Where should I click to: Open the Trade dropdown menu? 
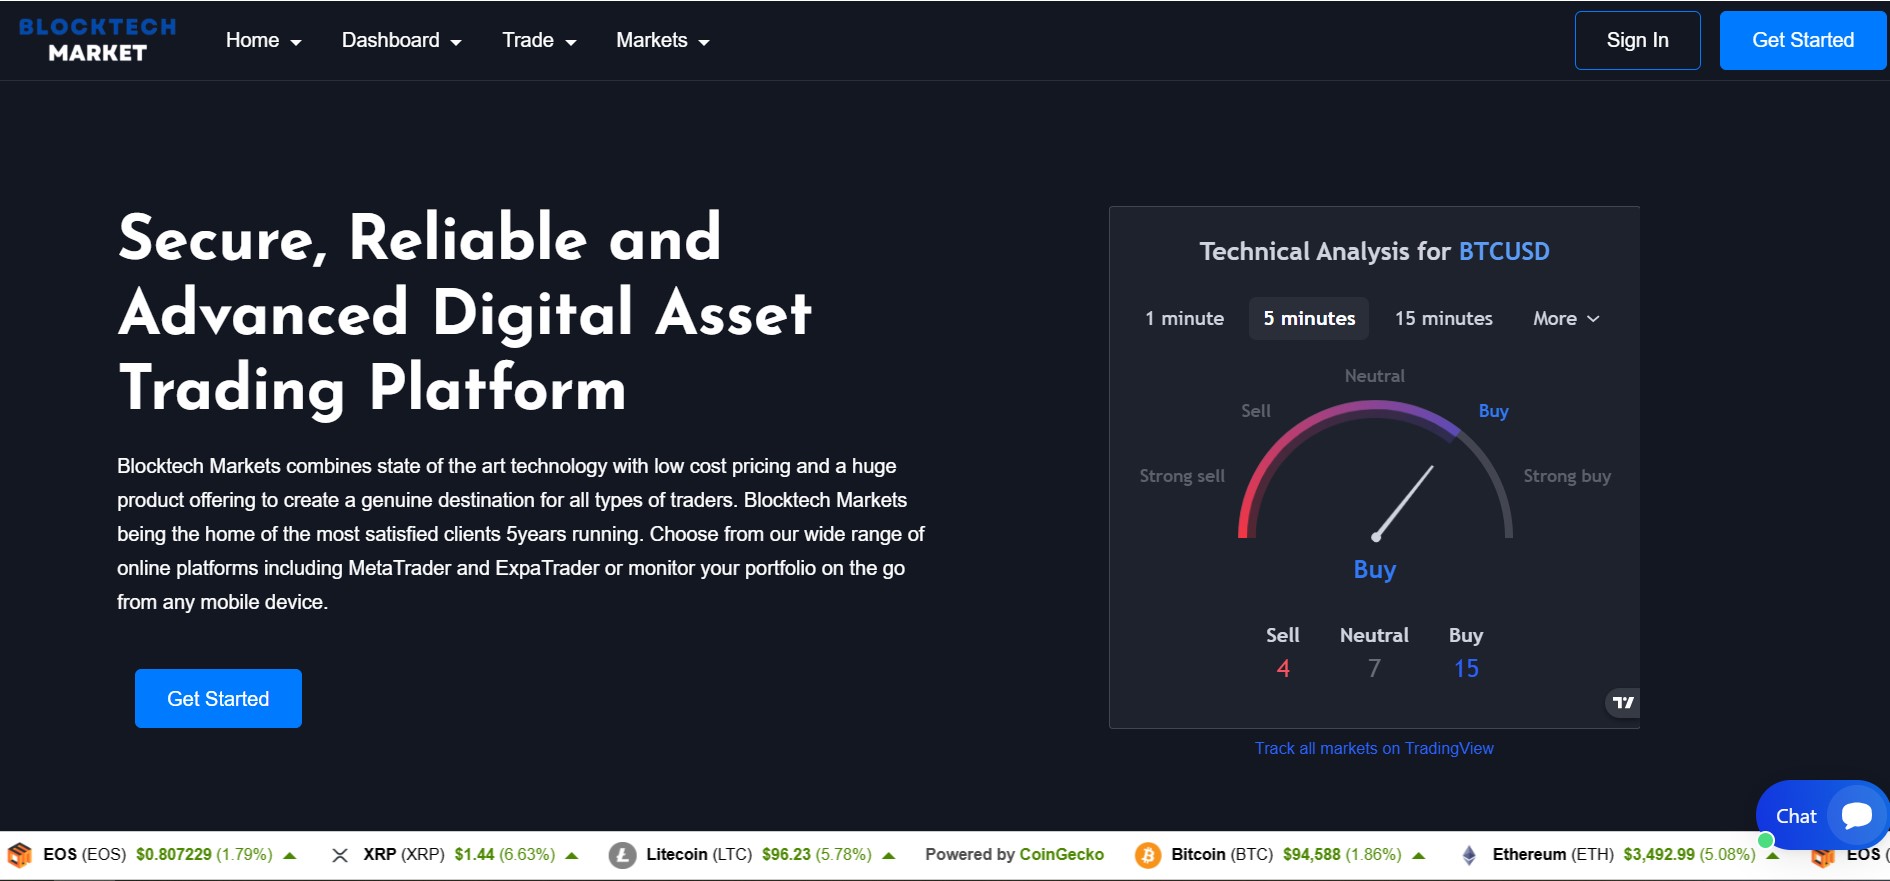pyautogui.click(x=539, y=40)
